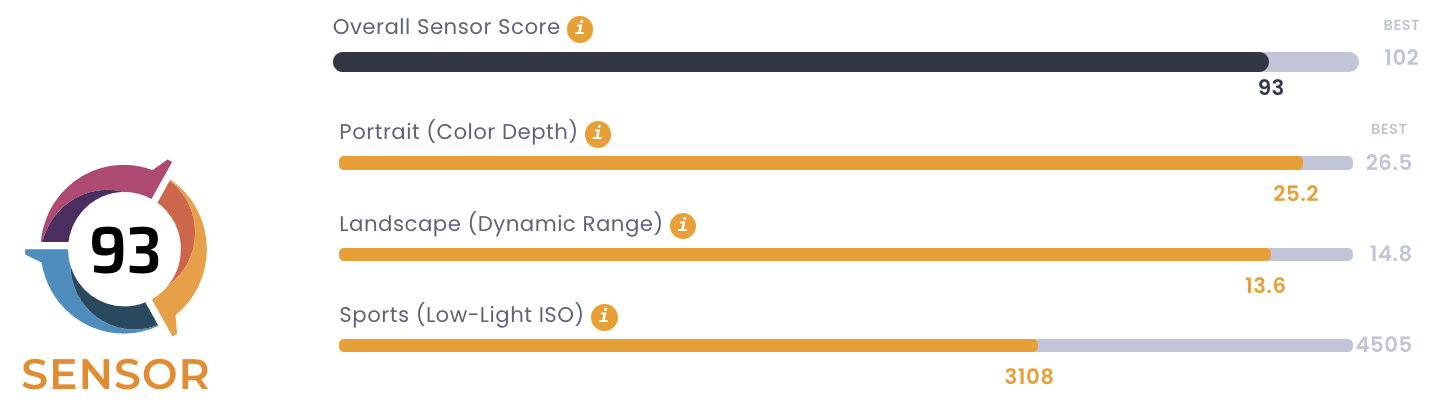1446x404 pixels.
Task: Click the best low-light ISO value 4505
Action: click(1383, 346)
